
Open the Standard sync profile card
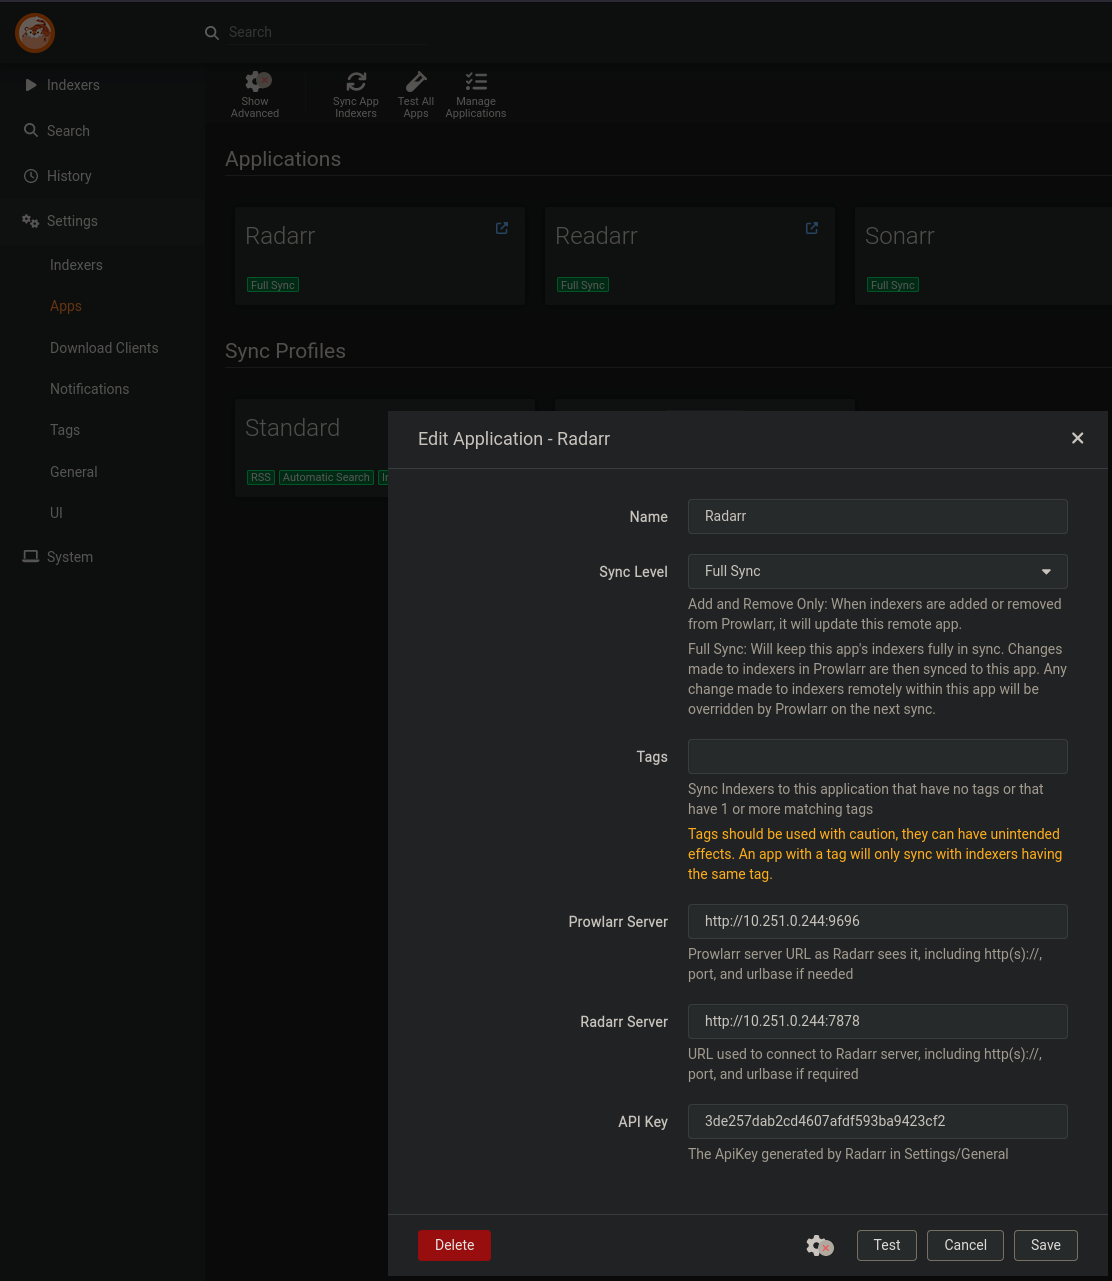coord(311,448)
